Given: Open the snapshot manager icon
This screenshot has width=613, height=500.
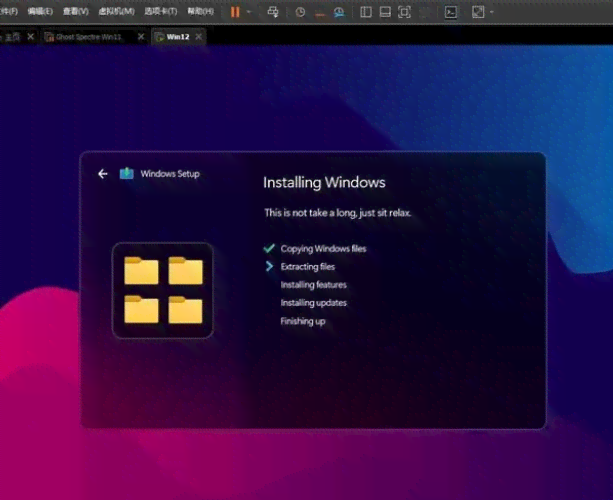Looking at the screenshot, I should tap(339, 13).
